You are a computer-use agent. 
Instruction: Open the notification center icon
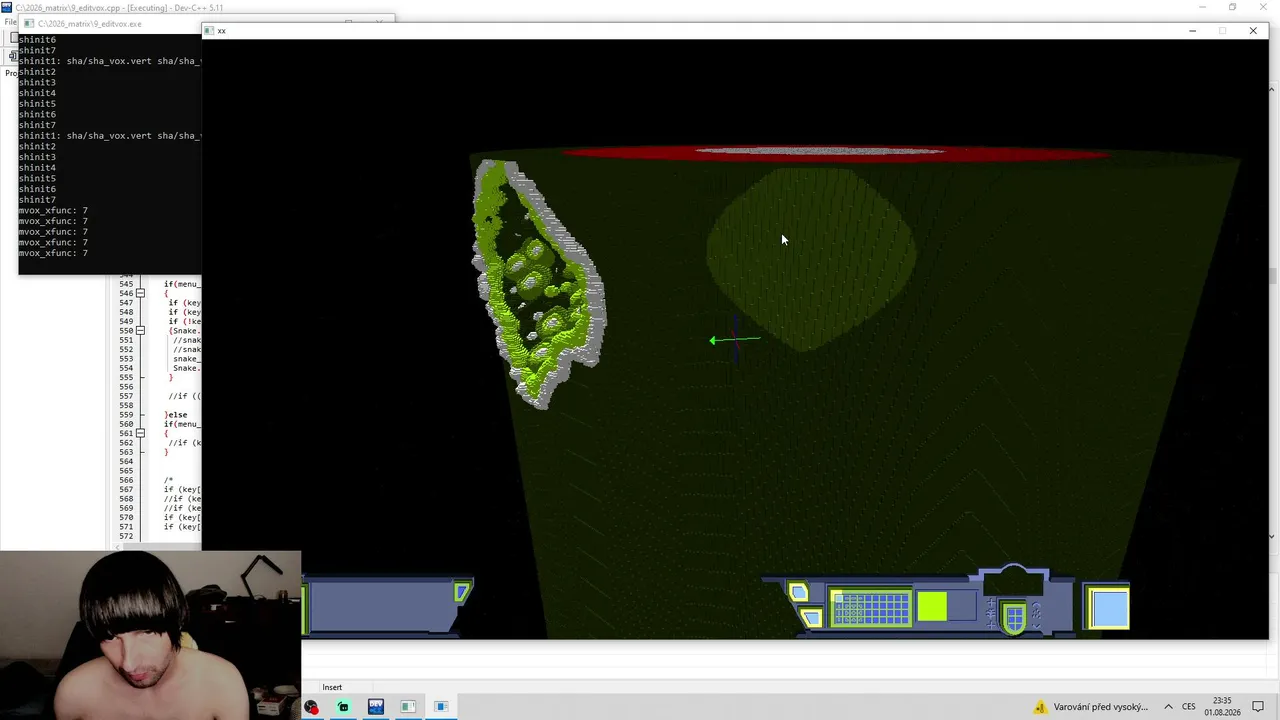pyautogui.click(x=1258, y=707)
